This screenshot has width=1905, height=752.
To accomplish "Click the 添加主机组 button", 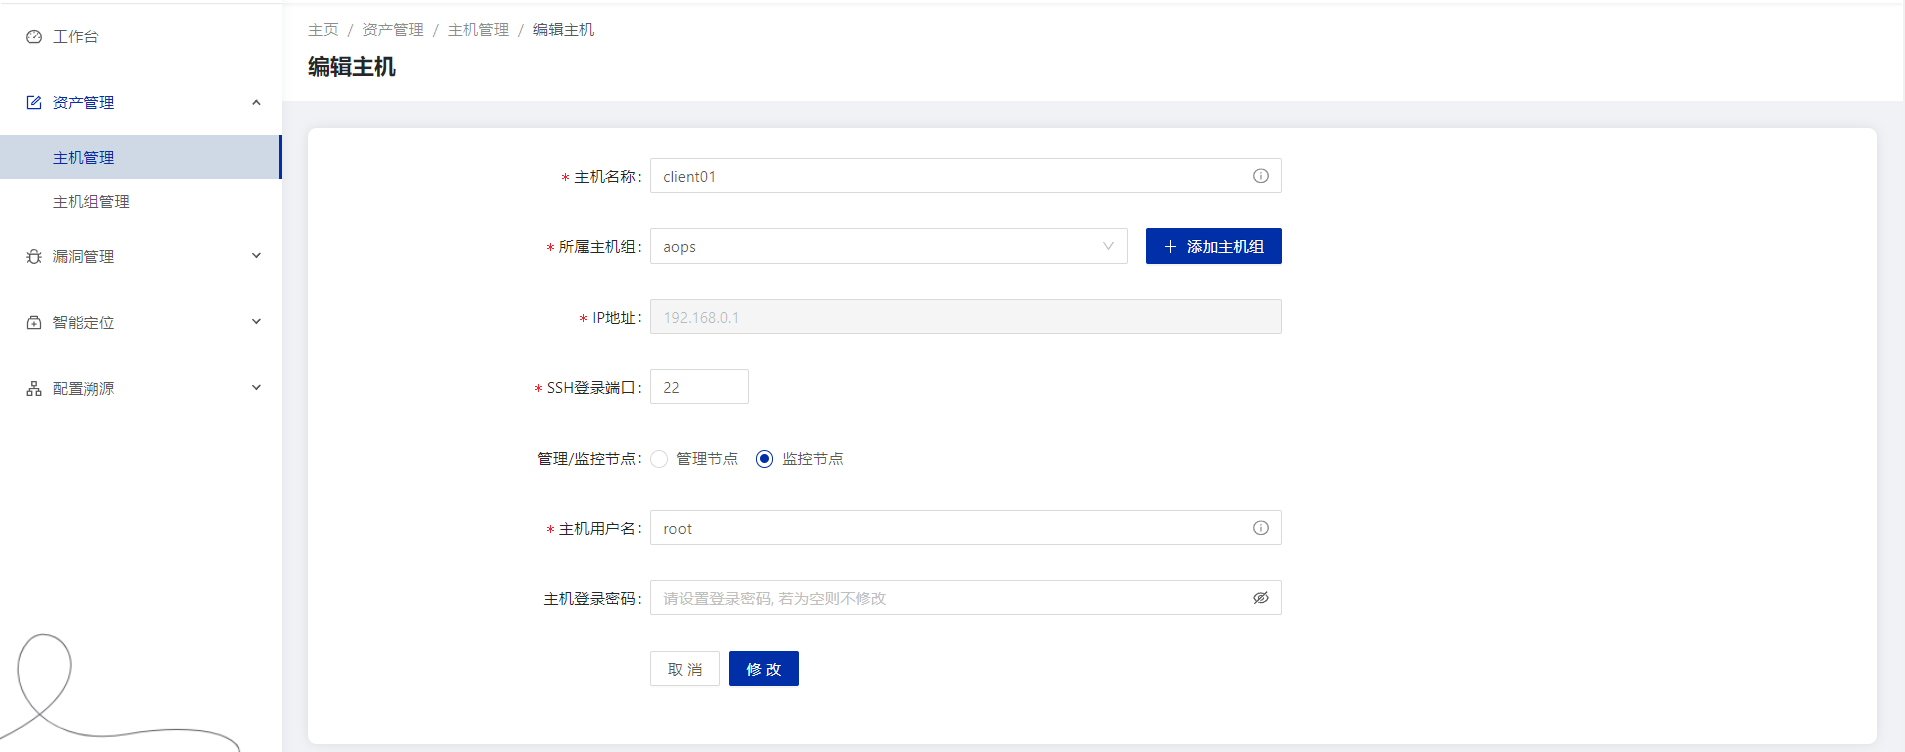I will pyautogui.click(x=1213, y=247).
